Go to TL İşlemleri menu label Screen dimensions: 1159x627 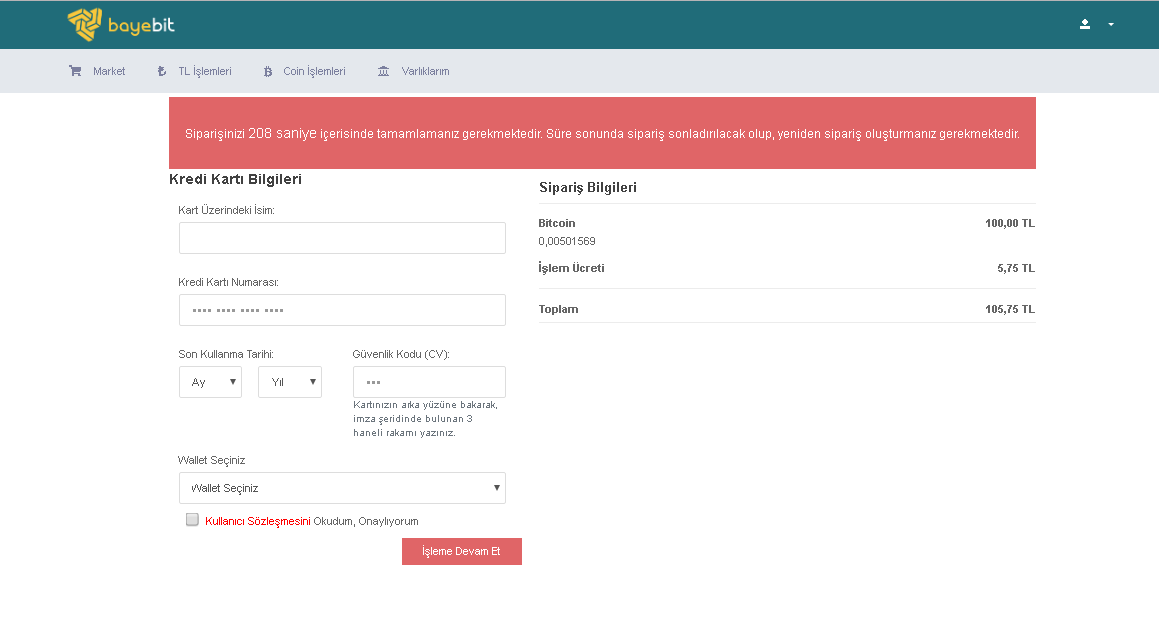point(204,71)
